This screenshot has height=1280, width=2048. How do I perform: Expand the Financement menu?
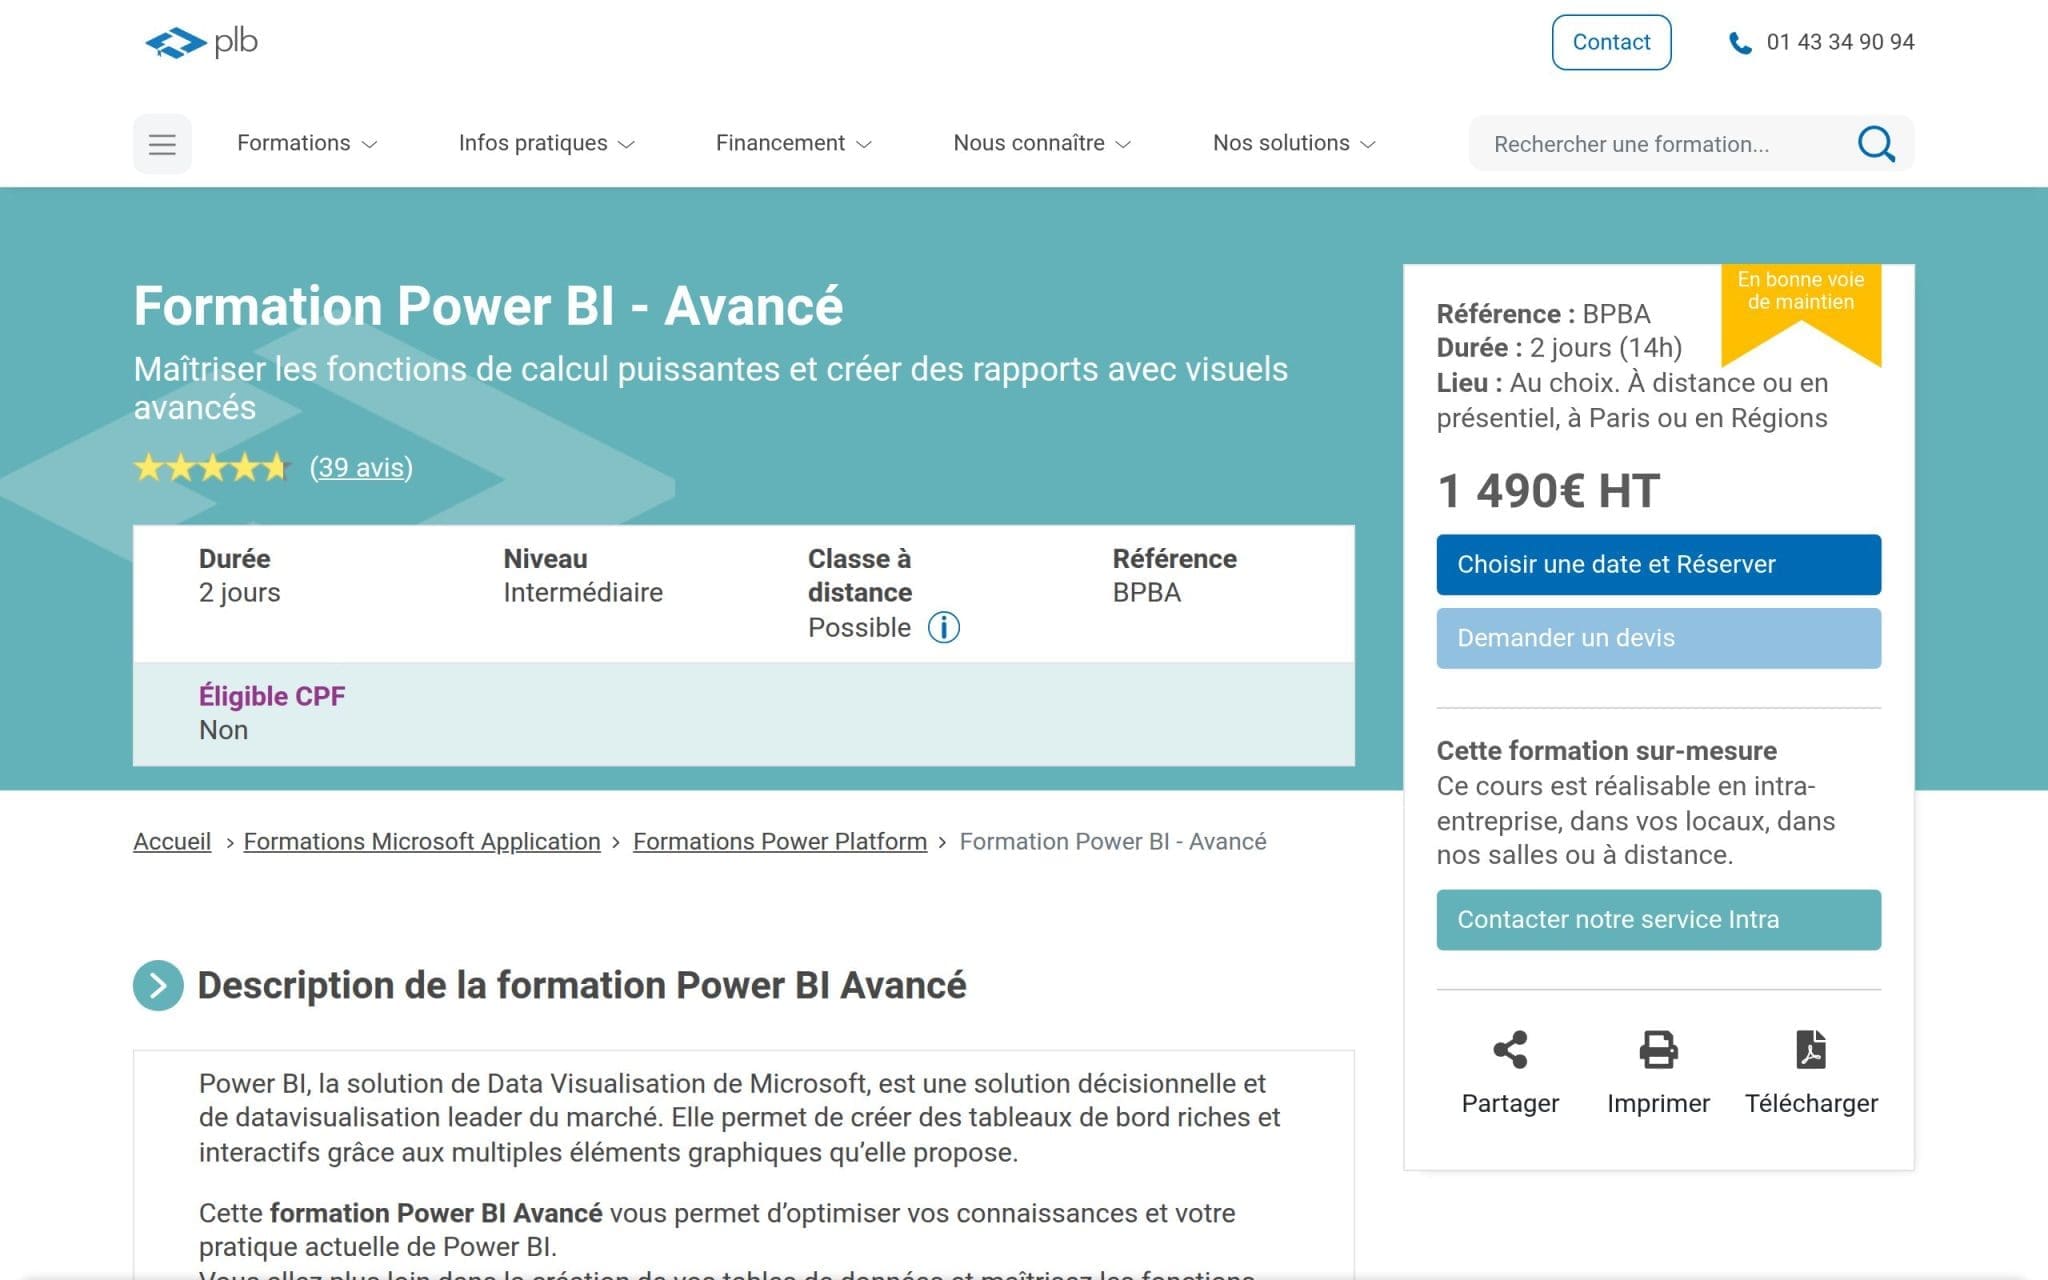coord(793,143)
